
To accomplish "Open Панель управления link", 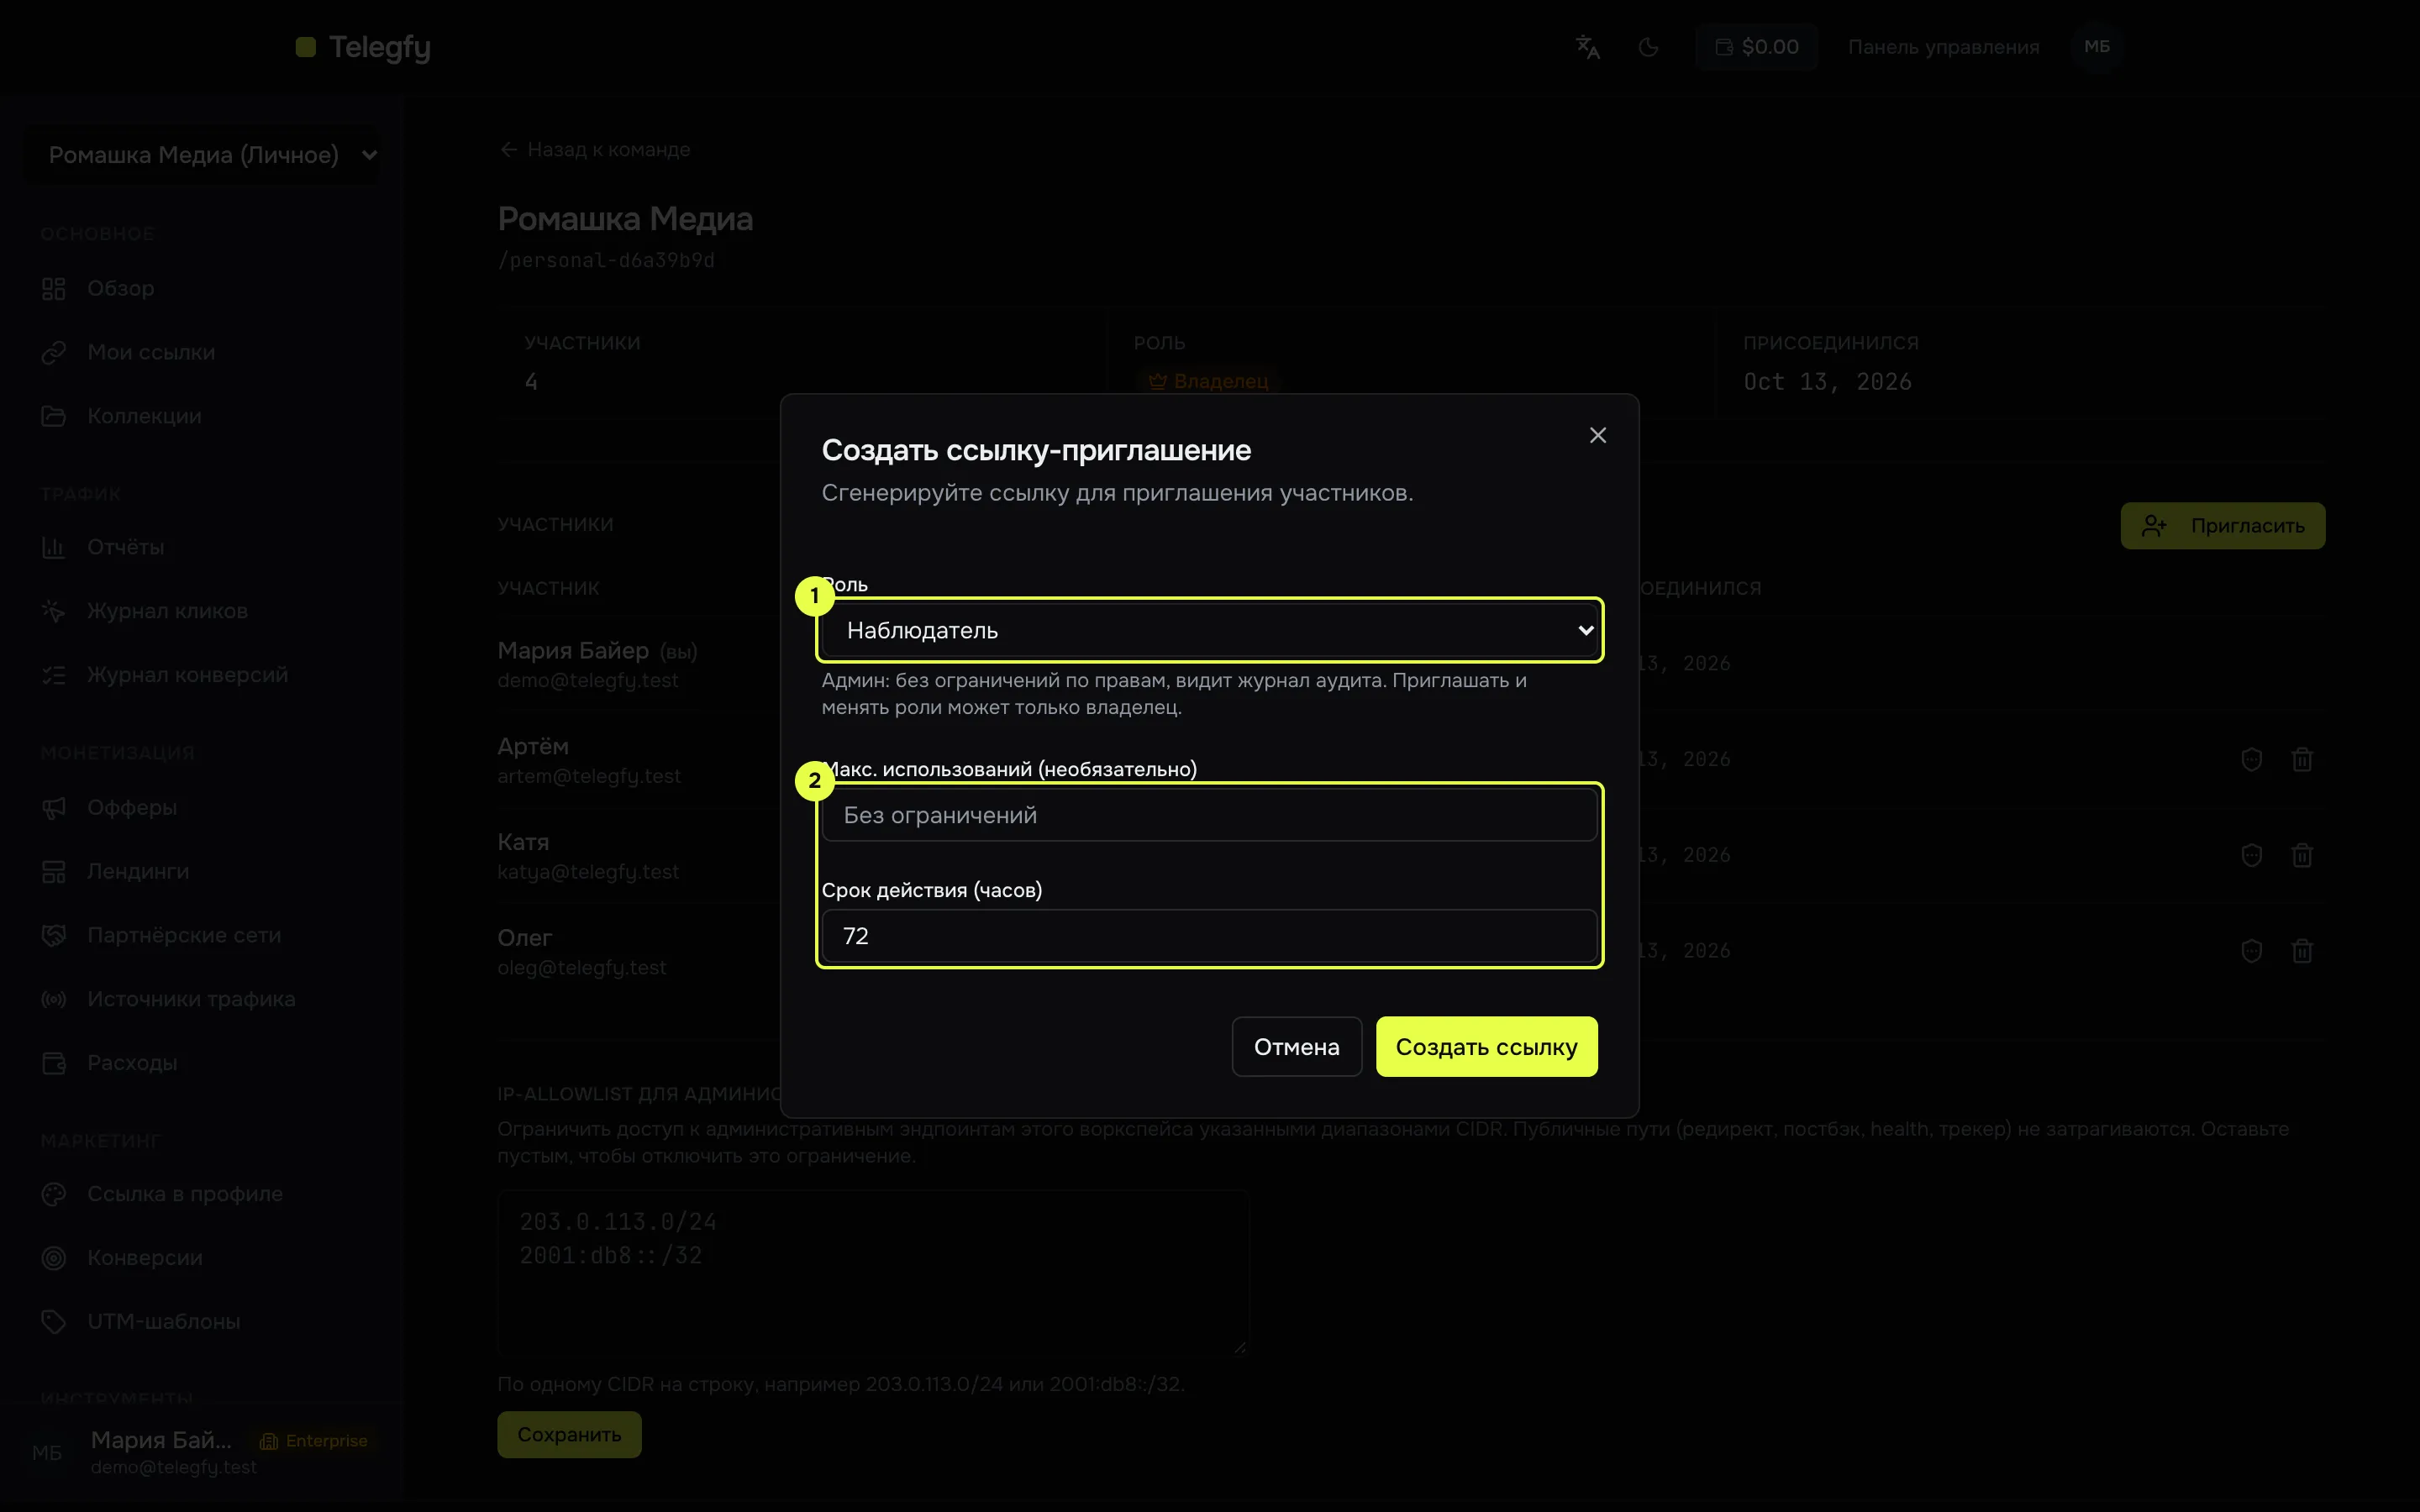I will (x=1943, y=47).
